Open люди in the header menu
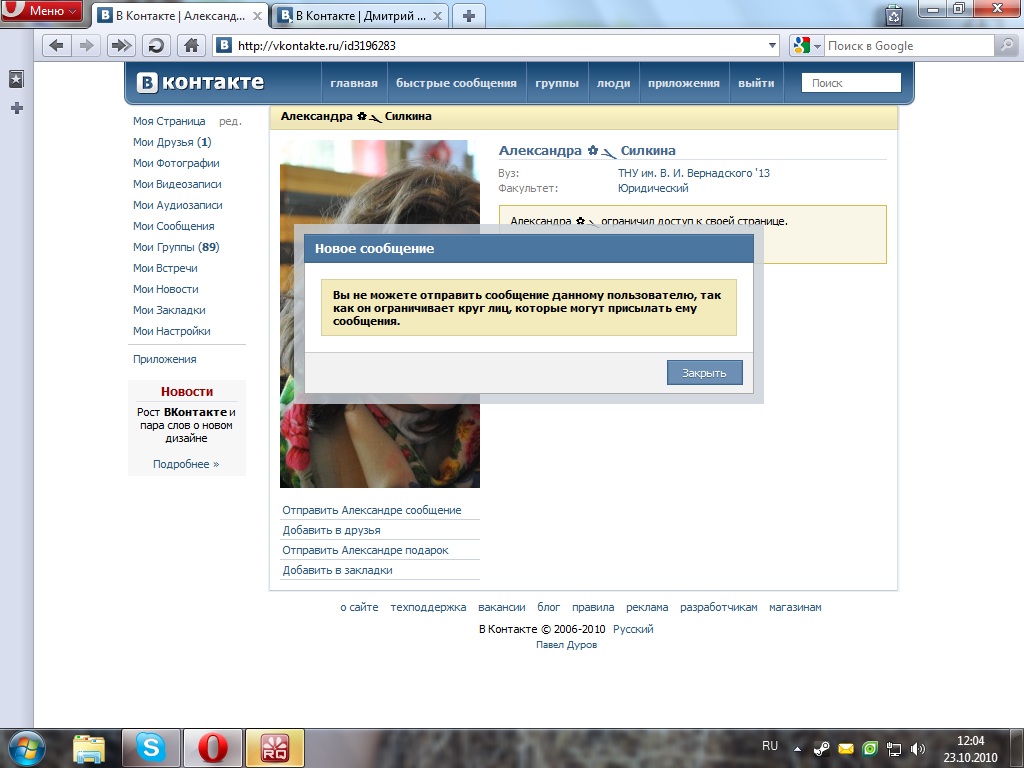1024x768 pixels. pyautogui.click(x=613, y=83)
